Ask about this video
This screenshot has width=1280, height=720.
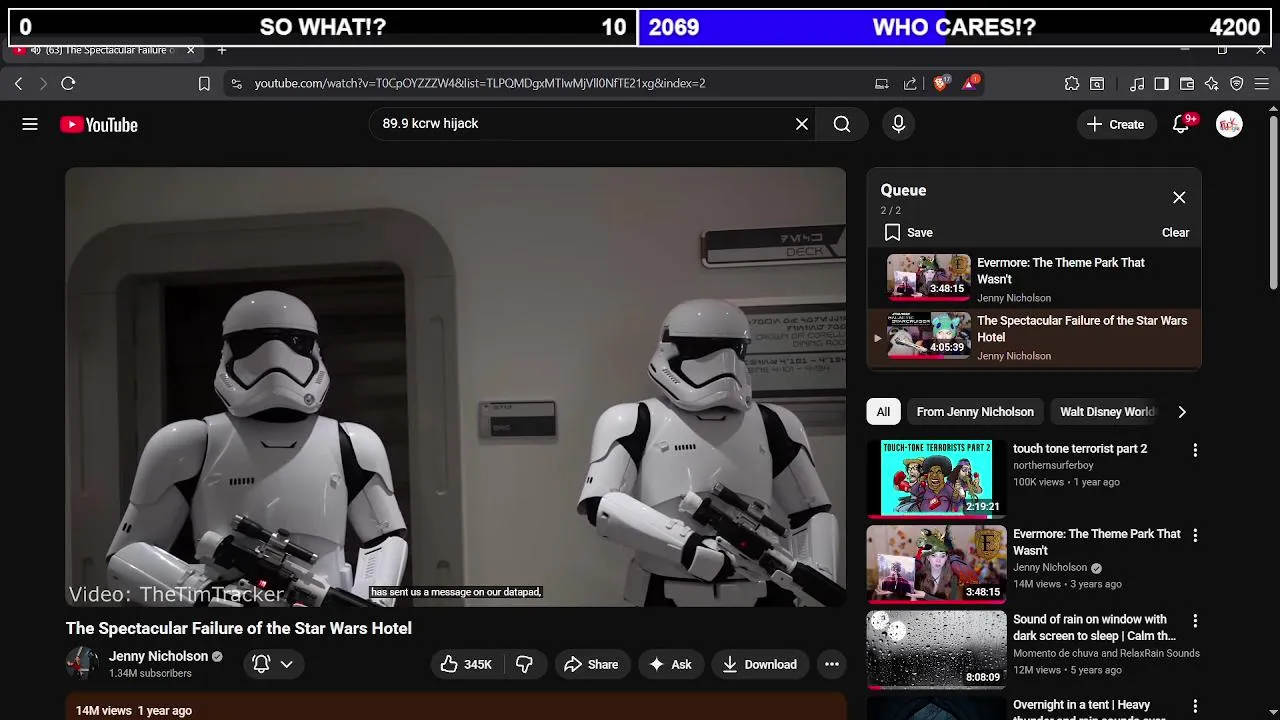pos(670,665)
